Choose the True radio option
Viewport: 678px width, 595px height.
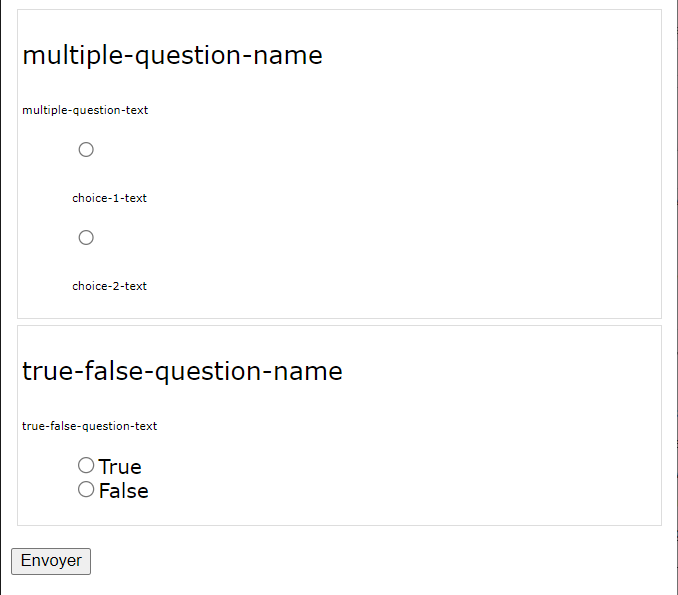pos(86,465)
